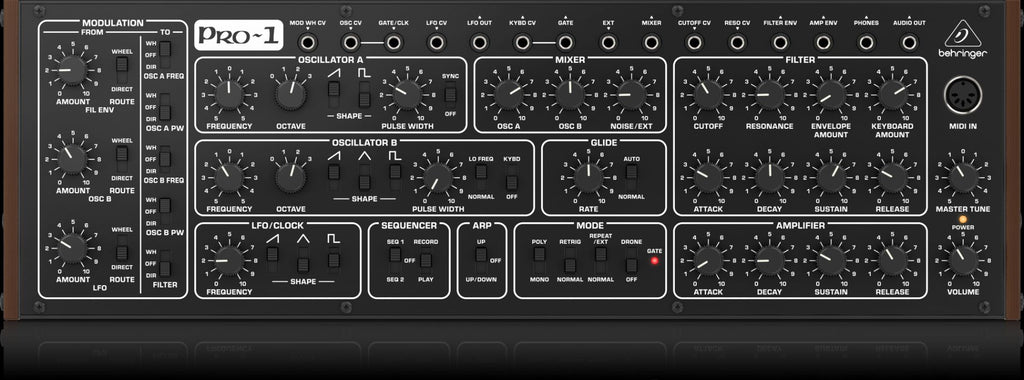This screenshot has width=1024, height=380.
Task: Click the GATE output jack
Action: point(566,43)
